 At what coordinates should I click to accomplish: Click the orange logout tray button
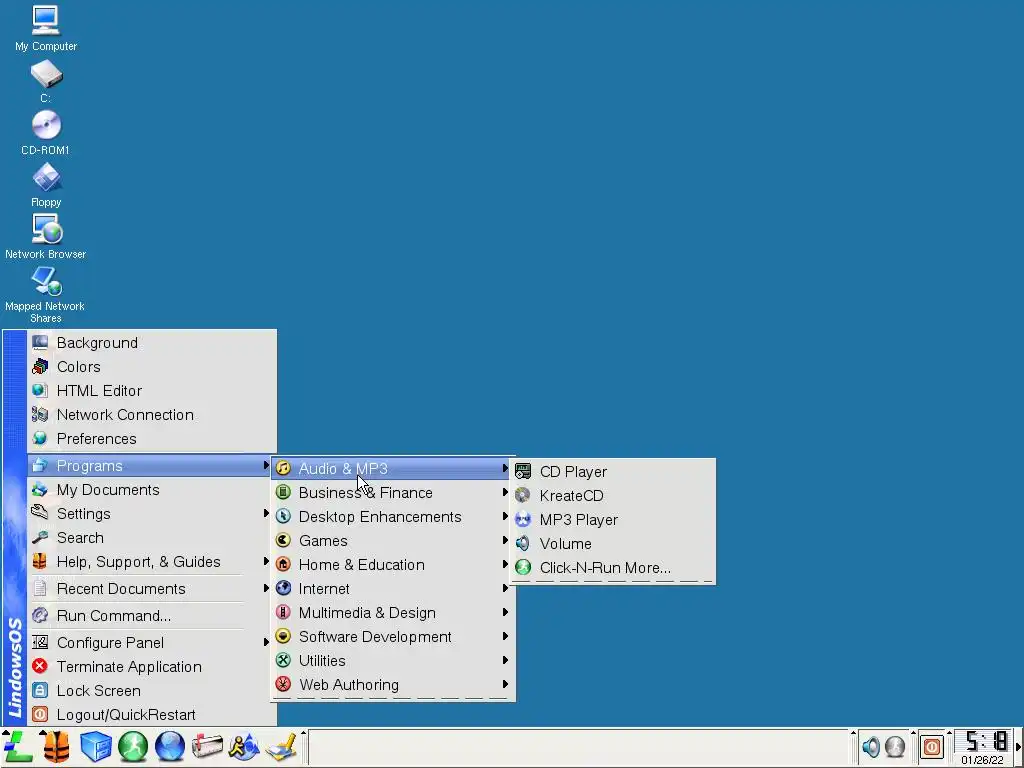(x=932, y=746)
